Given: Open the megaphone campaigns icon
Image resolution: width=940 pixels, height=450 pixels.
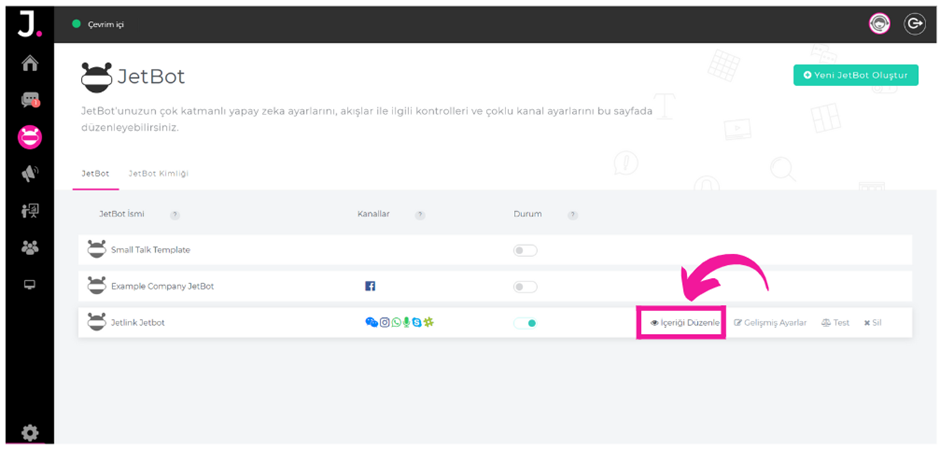Looking at the screenshot, I should tap(30, 174).
